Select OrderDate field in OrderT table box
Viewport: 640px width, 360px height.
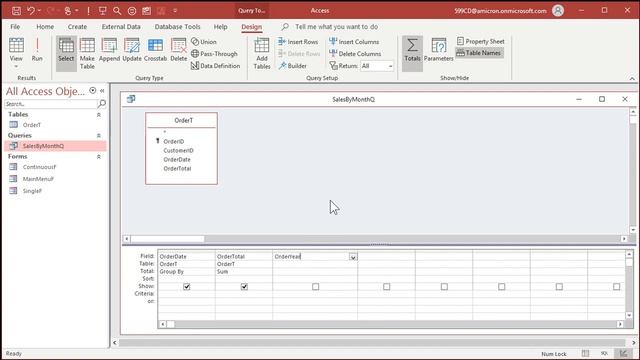[x=177, y=160]
